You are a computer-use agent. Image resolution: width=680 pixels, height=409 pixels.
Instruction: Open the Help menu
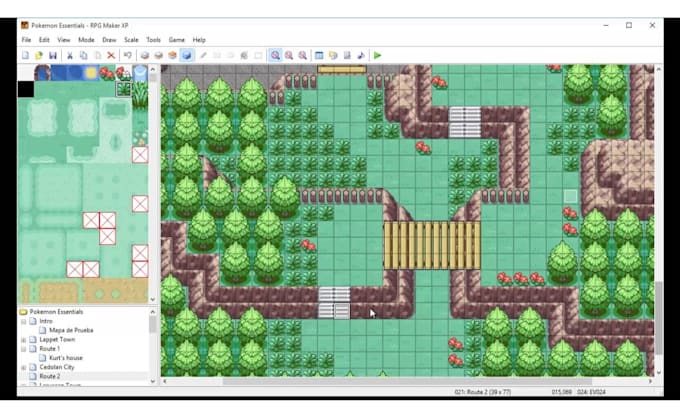[x=199, y=39]
